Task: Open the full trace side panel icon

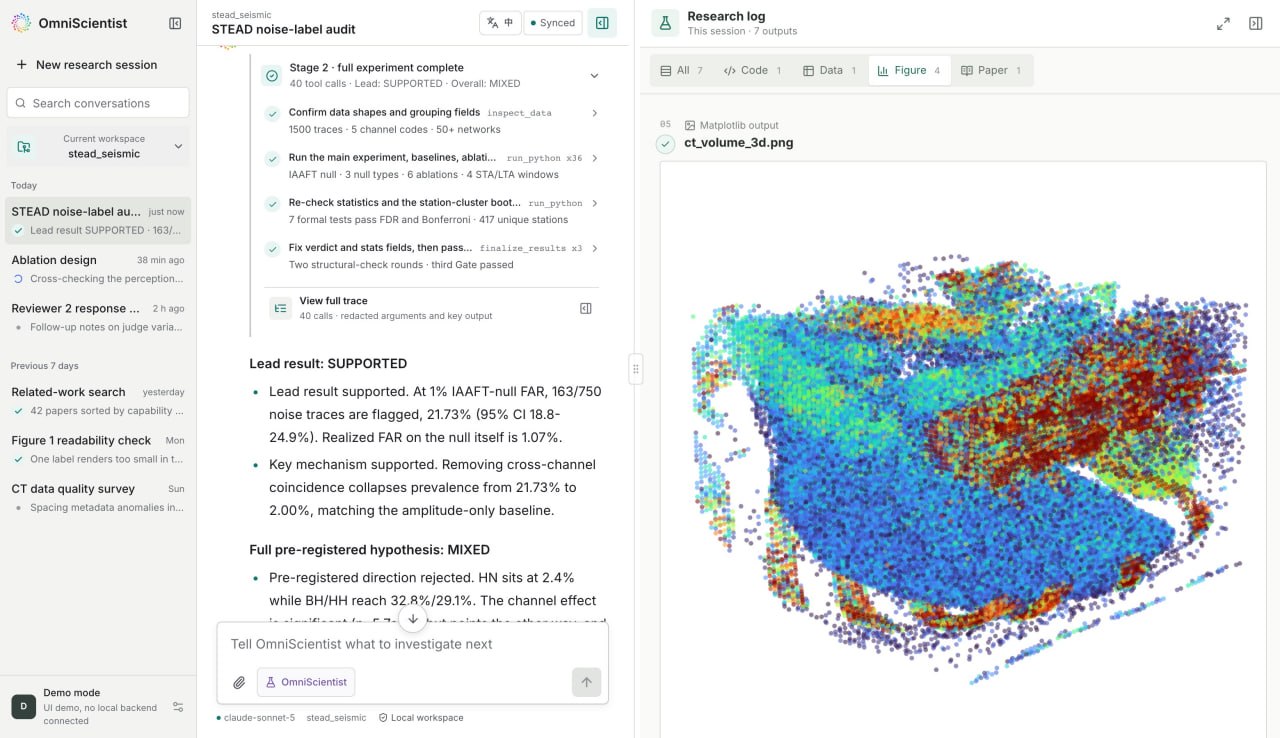Action: click(586, 308)
